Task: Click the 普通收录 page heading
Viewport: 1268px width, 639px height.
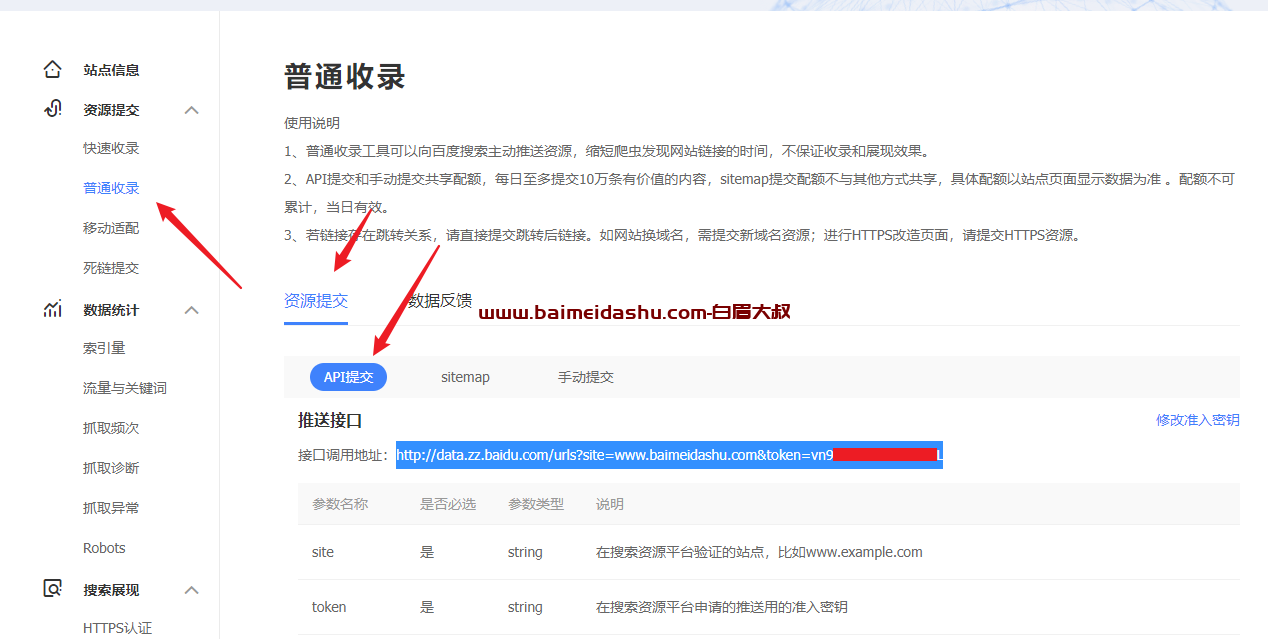Action: pos(345,77)
